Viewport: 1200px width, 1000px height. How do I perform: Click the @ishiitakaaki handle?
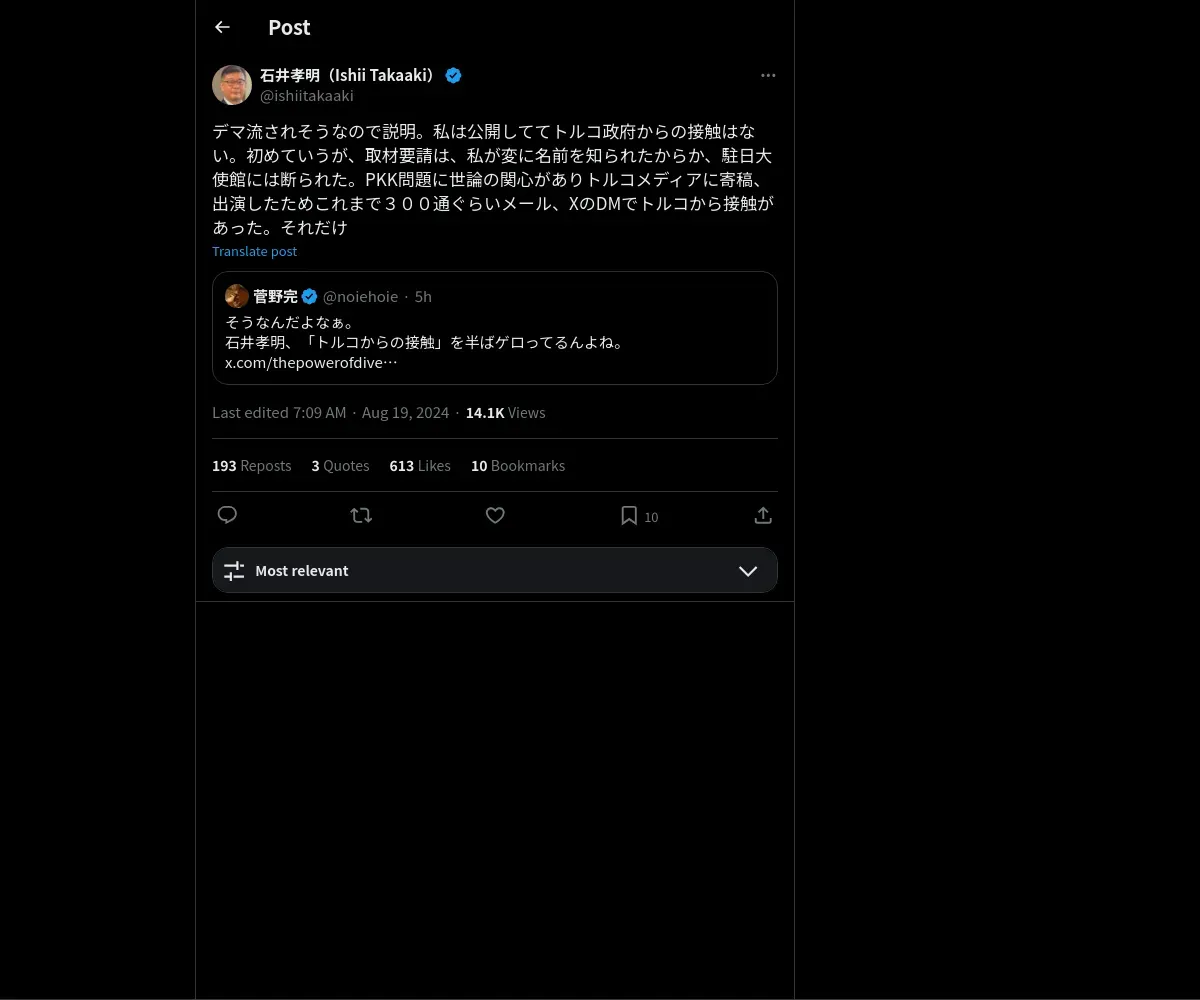[307, 96]
